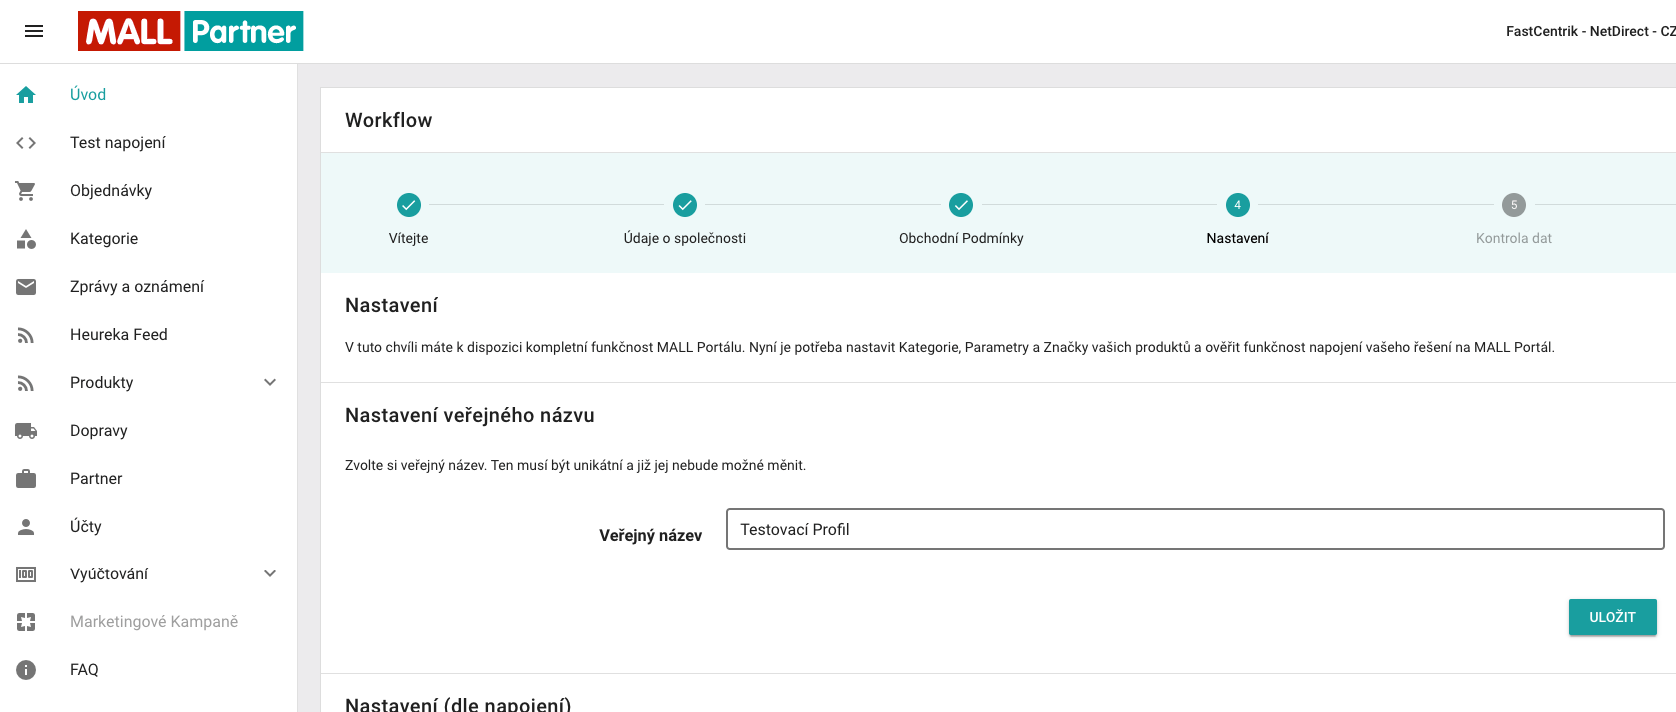The width and height of the screenshot is (1676, 712).
Task: Click the info icon beside FAQ
Action: click(26, 670)
